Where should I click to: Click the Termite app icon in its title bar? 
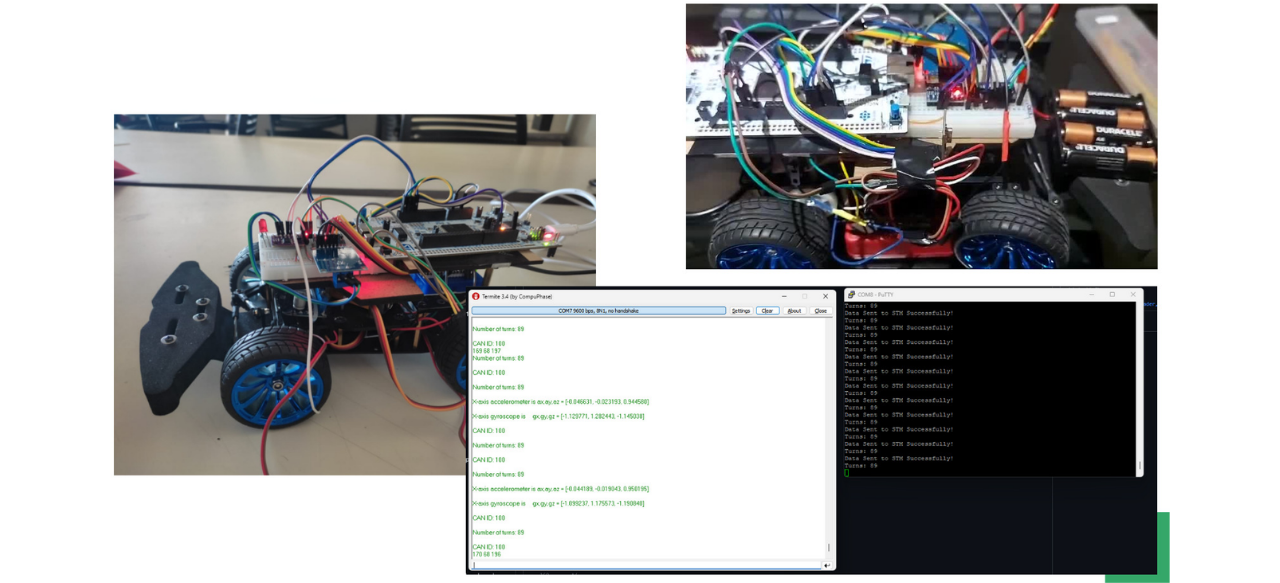tap(476, 296)
